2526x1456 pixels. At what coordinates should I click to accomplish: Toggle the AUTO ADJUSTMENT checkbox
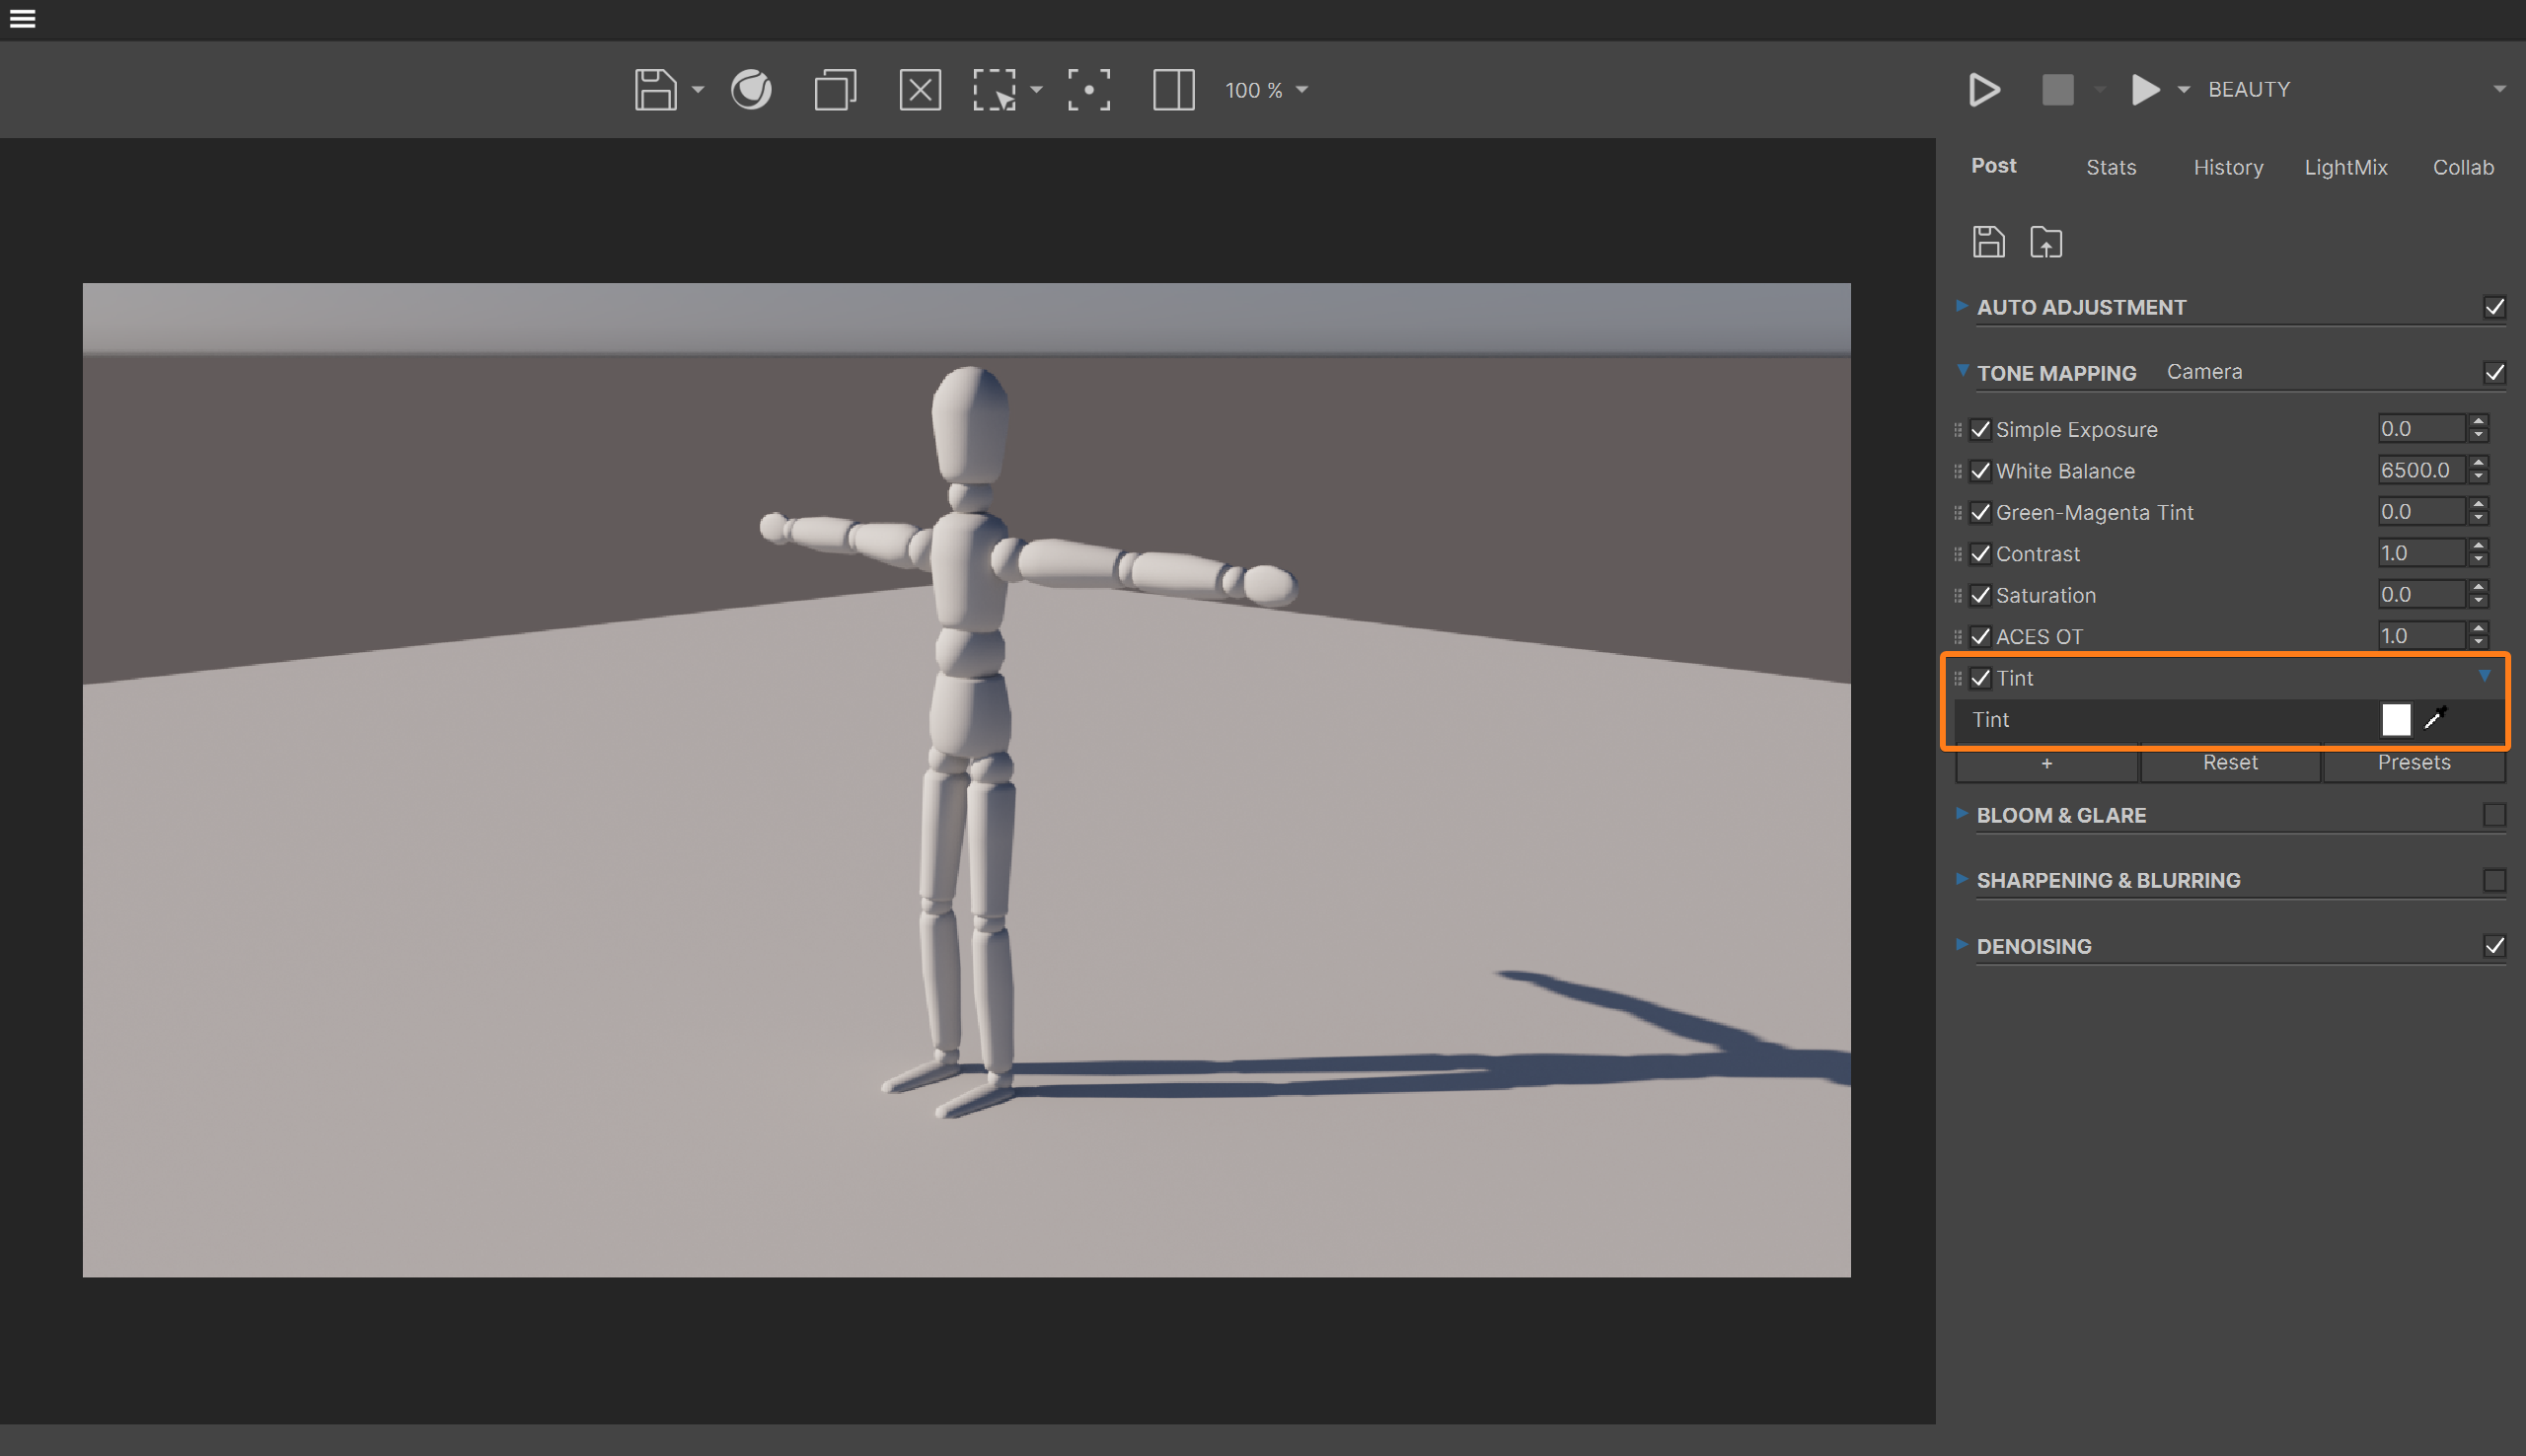pos(2494,307)
